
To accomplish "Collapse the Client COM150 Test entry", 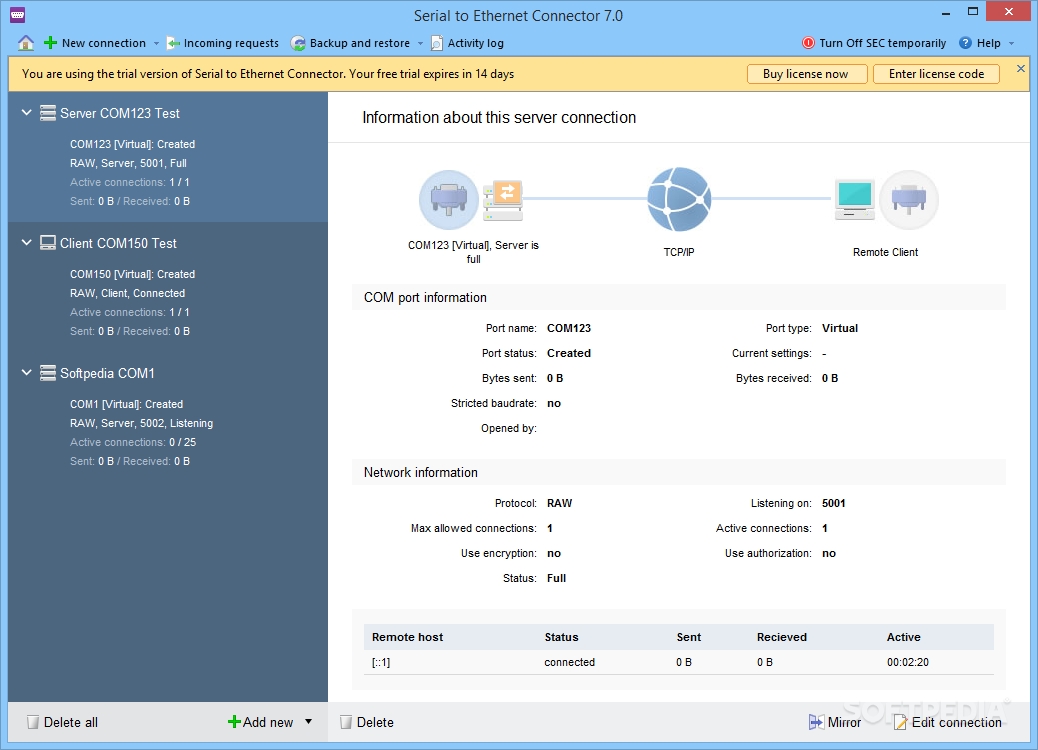I will [x=26, y=242].
